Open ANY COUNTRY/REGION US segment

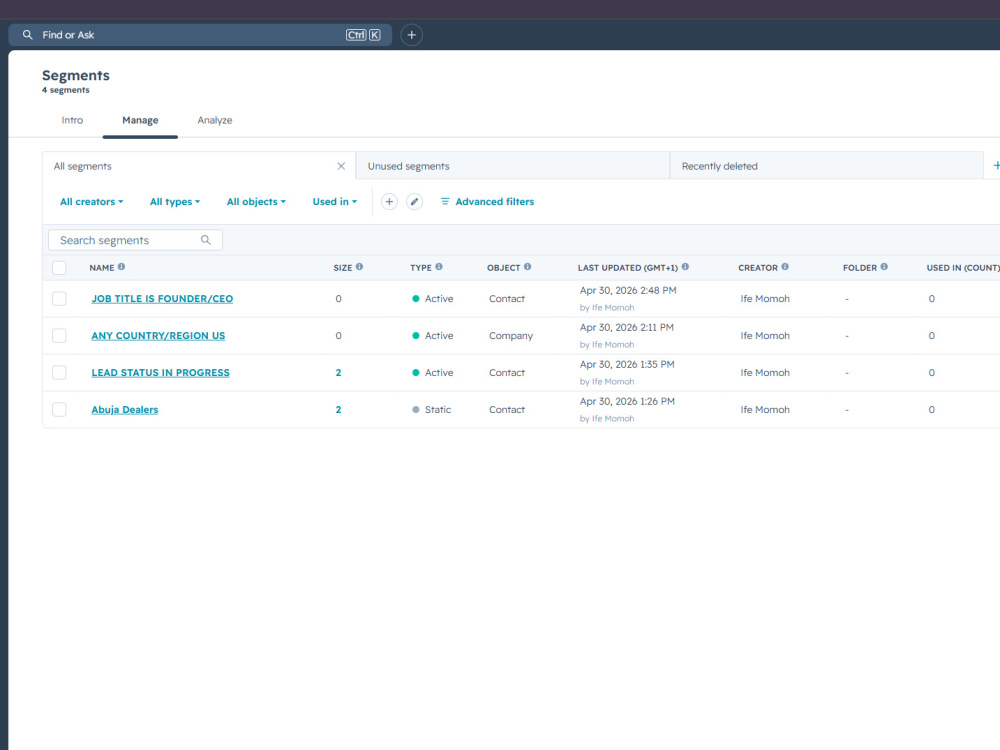(x=158, y=335)
